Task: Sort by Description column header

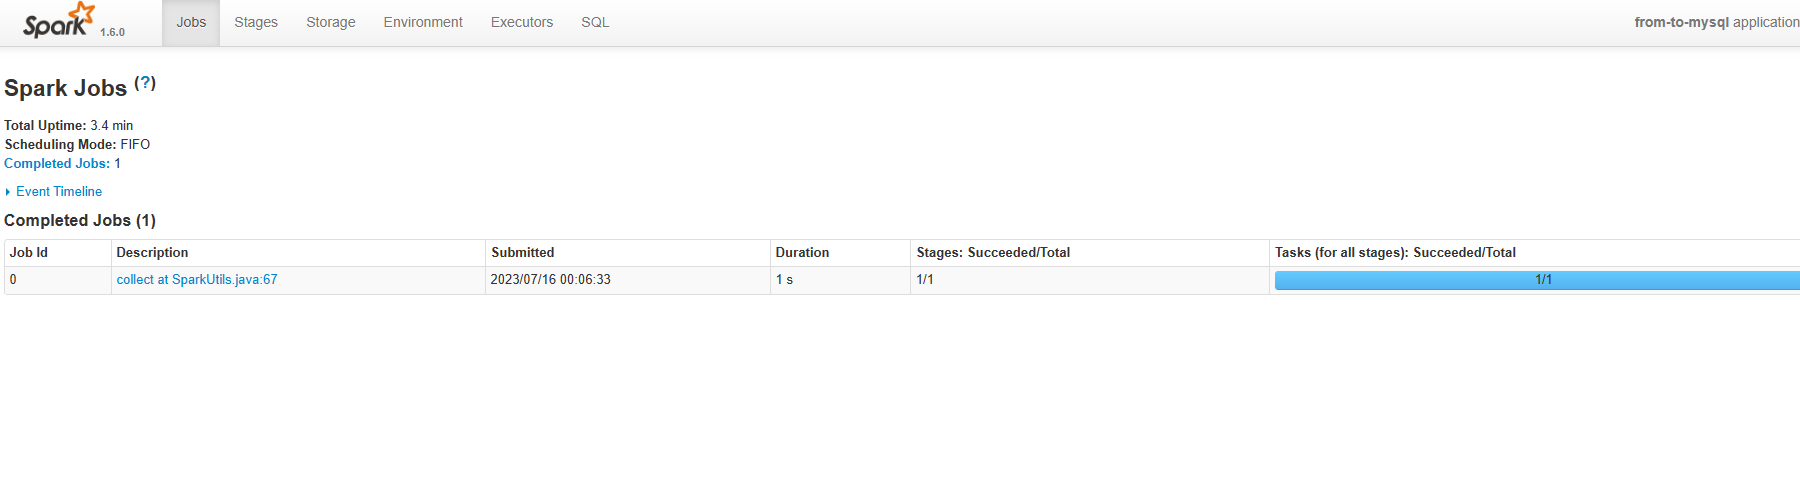Action: pos(152,253)
